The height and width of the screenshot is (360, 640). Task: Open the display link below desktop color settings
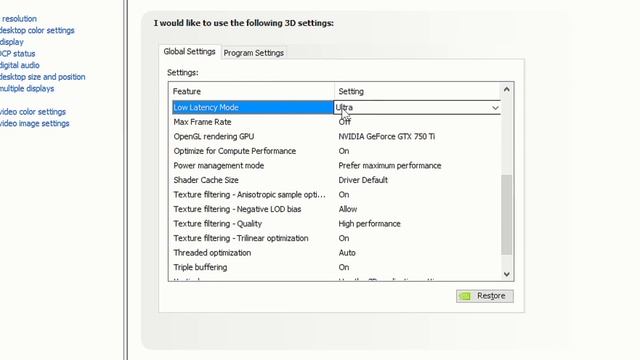click(12, 42)
